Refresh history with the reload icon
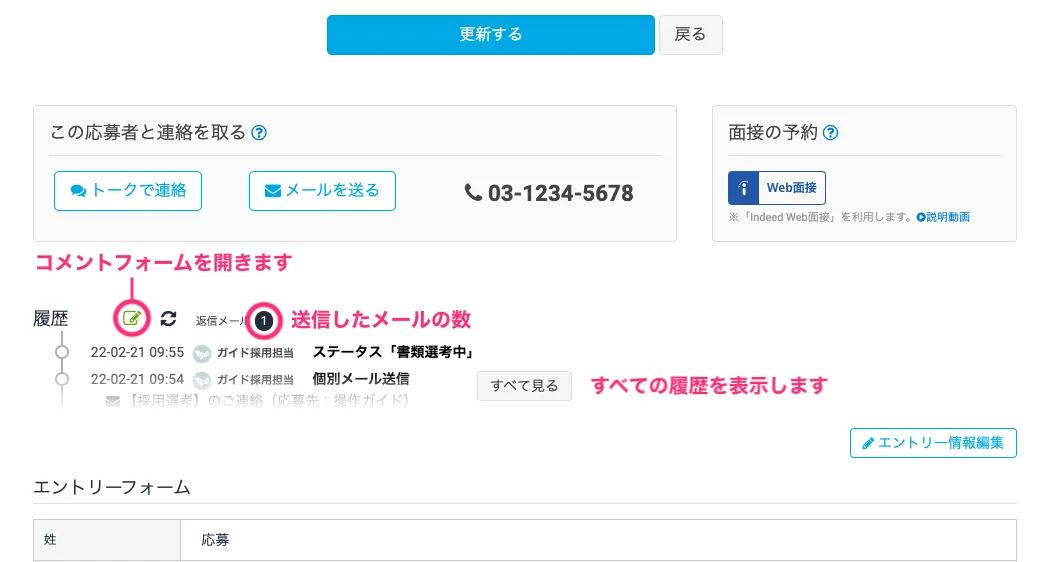Image resolution: width=1052 pixels, height=562 pixels. click(168, 319)
